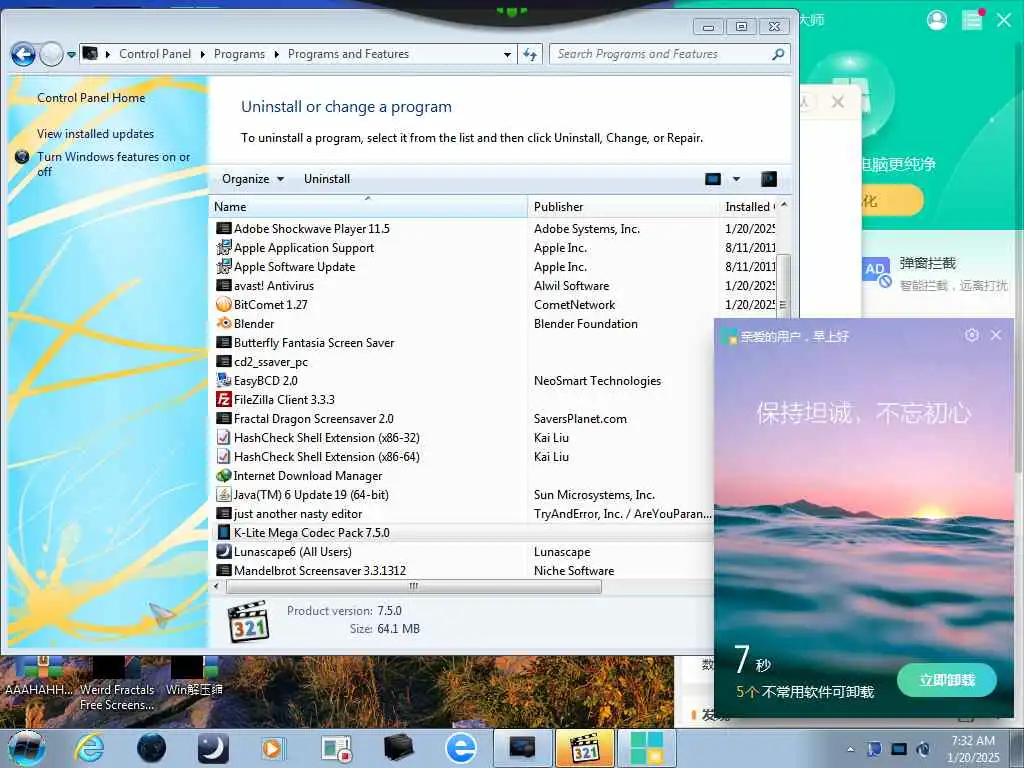Screen dimensions: 1024x768
Task: Select avast! Antivirus entry
Action: tap(274, 285)
